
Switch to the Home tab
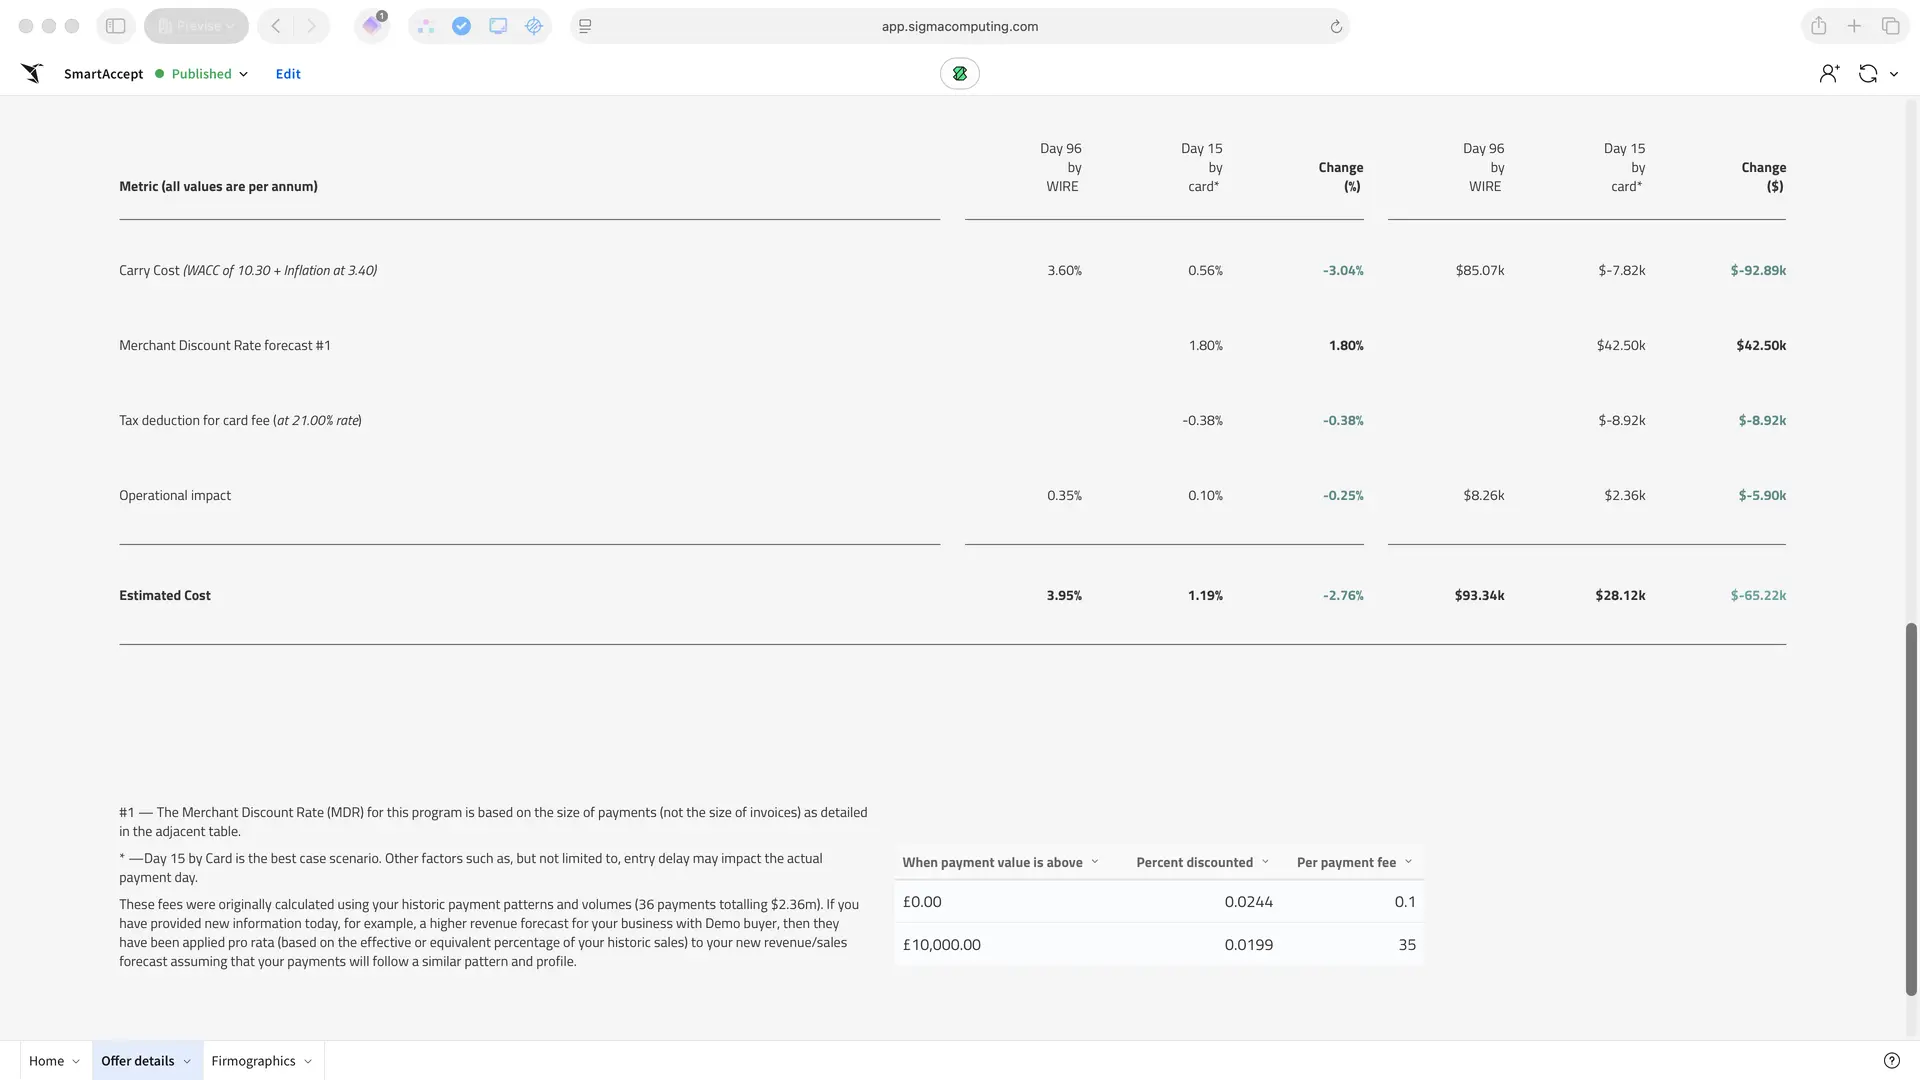click(46, 1061)
